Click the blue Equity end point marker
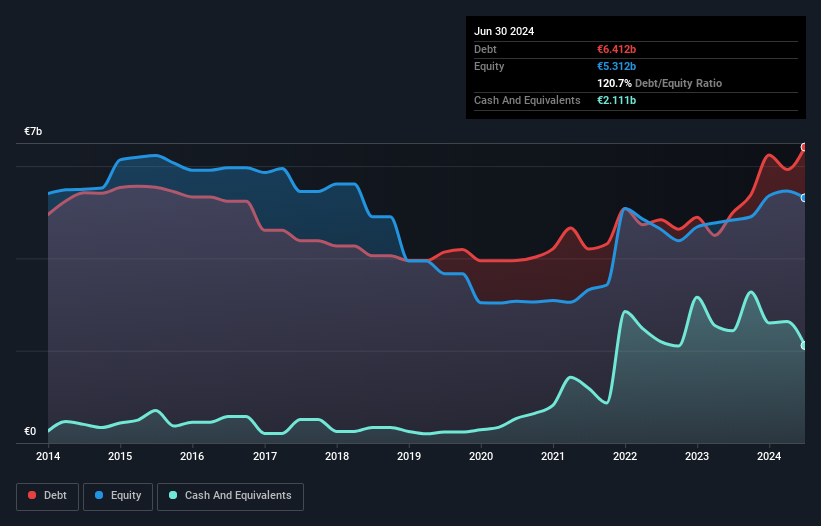The height and width of the screenshot is (526, 821). pos(804,198)
